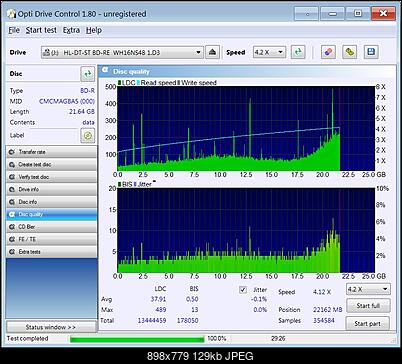The height and width of the screenshot is (364, 402).
Task: Open the File menu
Action: [14, 30]
